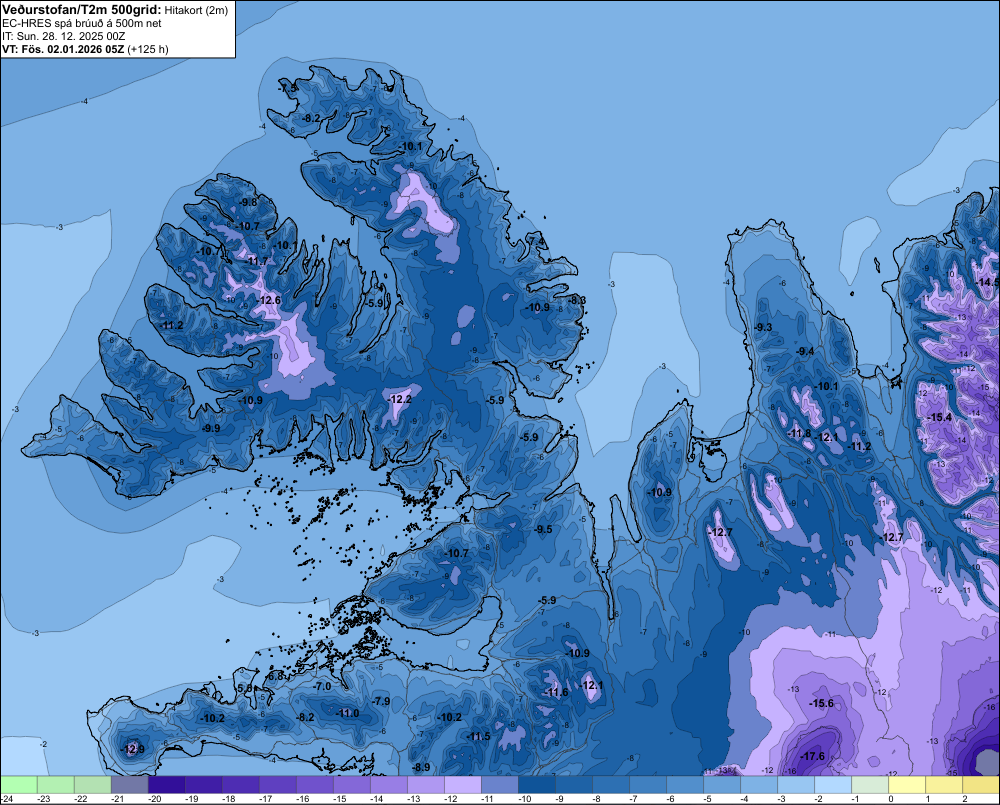Click the '-15' label in the legend

coord(339,799)
